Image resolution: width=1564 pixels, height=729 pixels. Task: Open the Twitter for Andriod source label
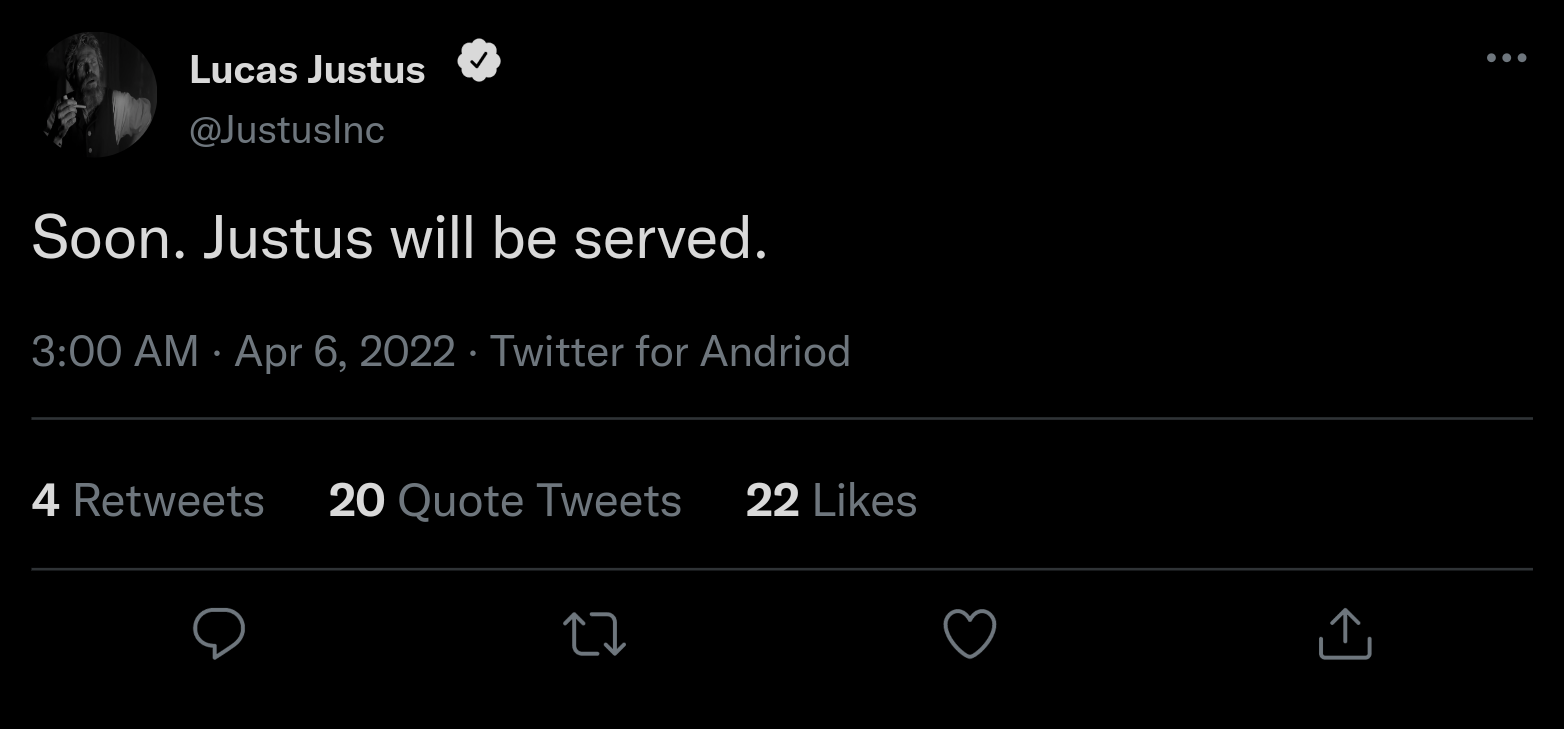669,352
